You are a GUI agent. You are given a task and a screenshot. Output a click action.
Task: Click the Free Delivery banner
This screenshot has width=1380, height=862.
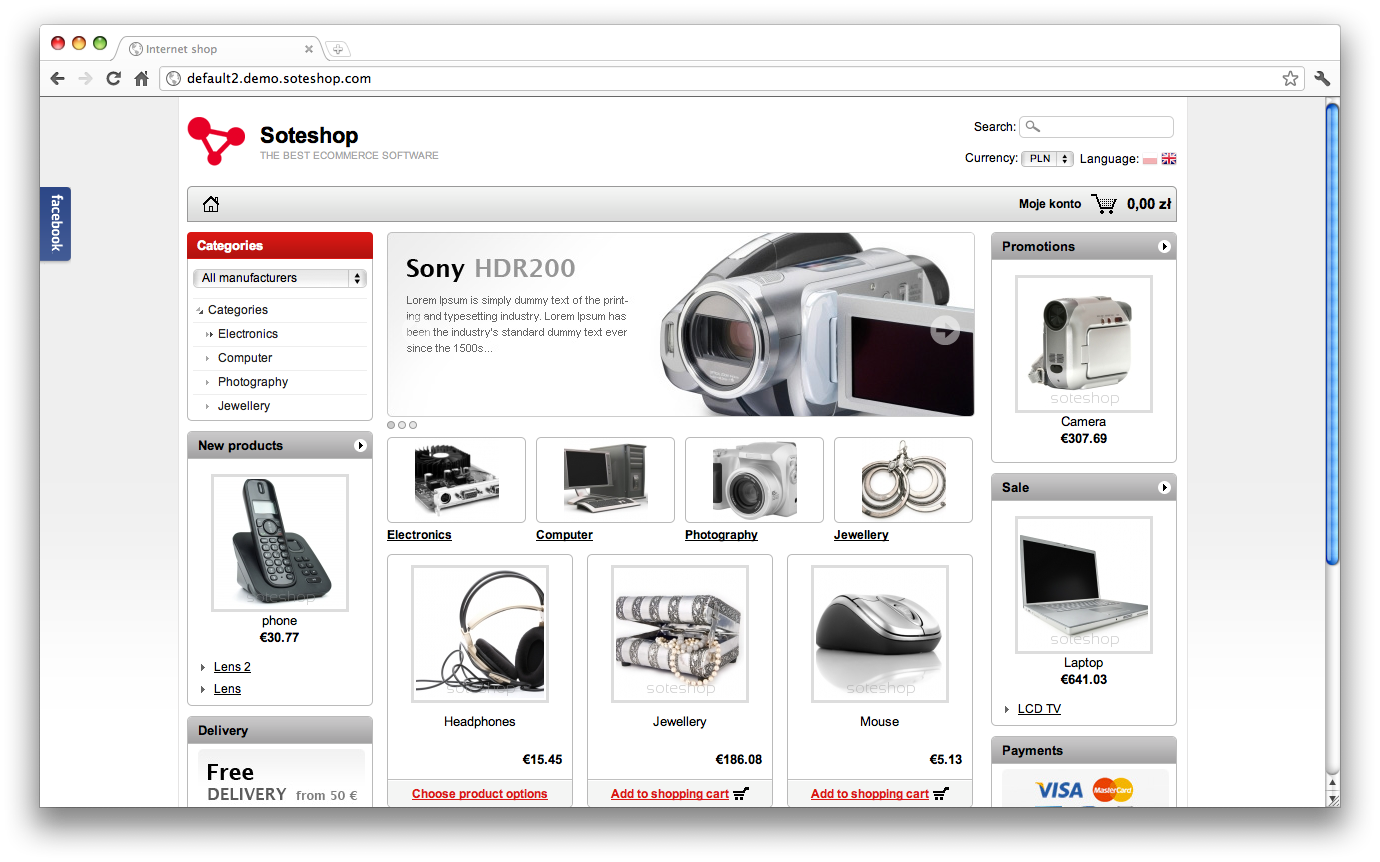(x=281, y=778)
